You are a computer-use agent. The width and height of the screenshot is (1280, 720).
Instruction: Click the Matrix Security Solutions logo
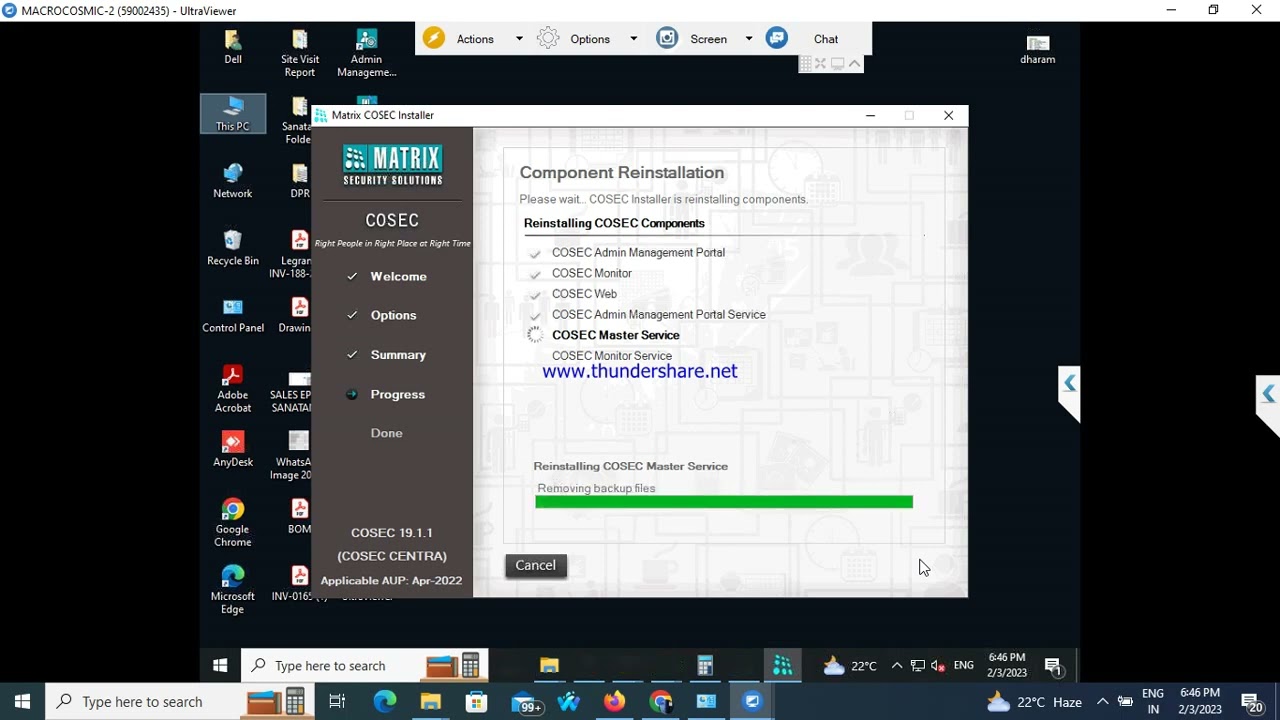coord(392,165)
